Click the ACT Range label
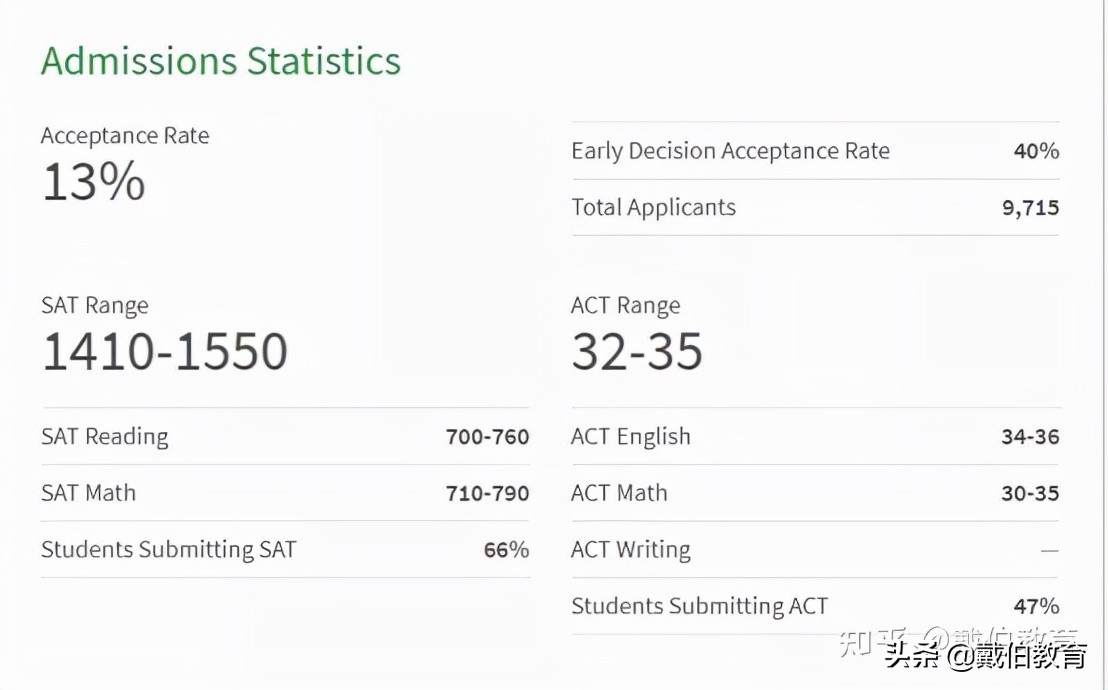The width and height of the screenshot is (1108, 690). point(625,306)
